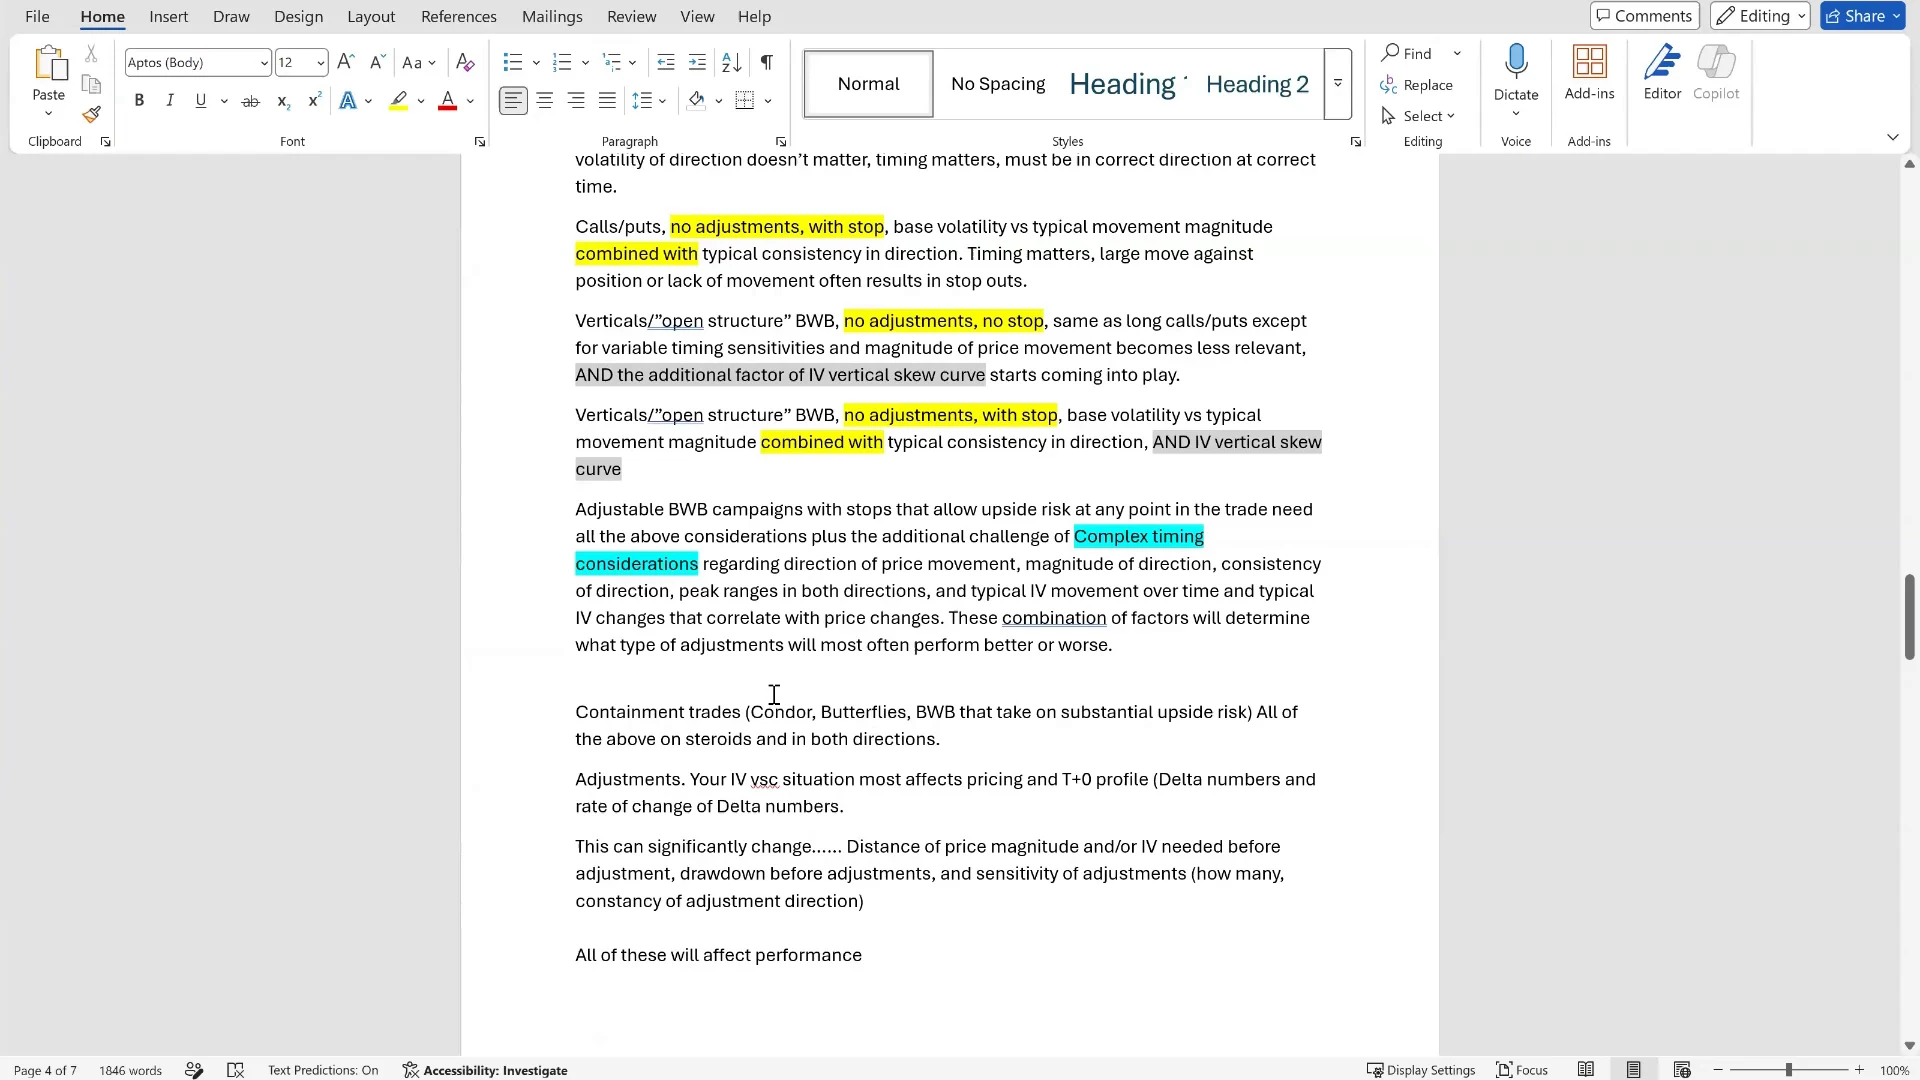The image size is (1920, 1080).
Task: Adjust the zoom slider
Action: (x=1789, y=1070)
